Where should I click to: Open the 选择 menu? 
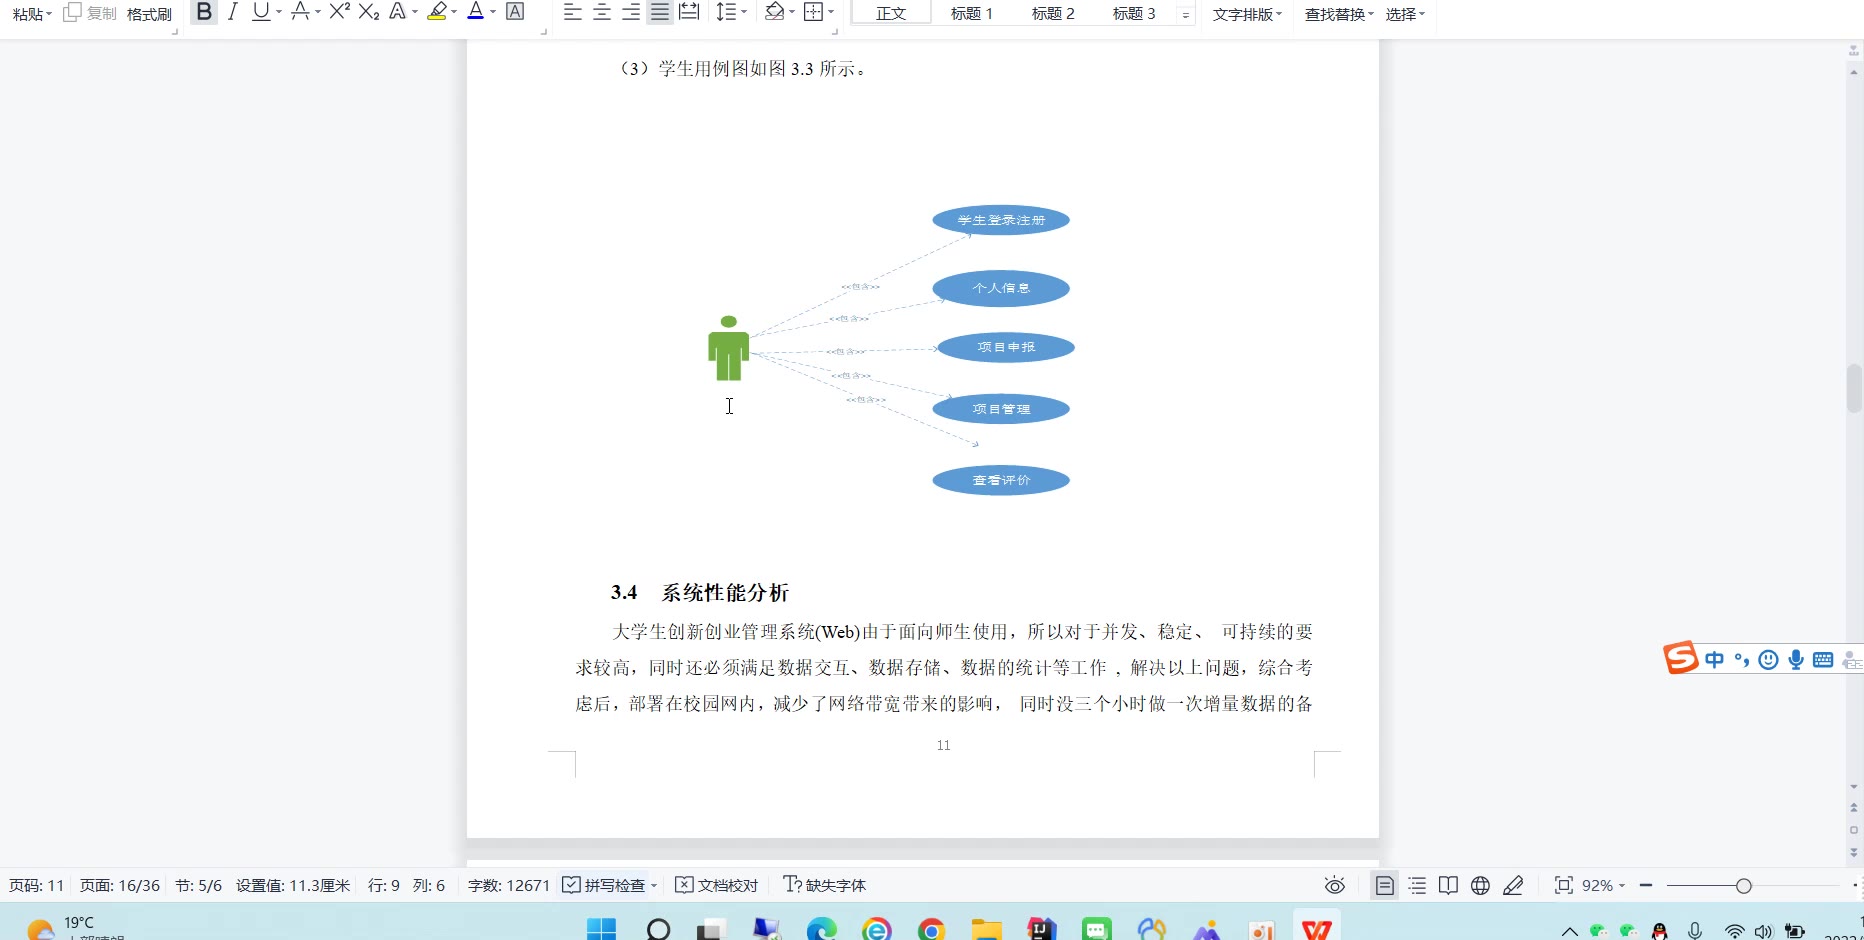point(1405,14)
